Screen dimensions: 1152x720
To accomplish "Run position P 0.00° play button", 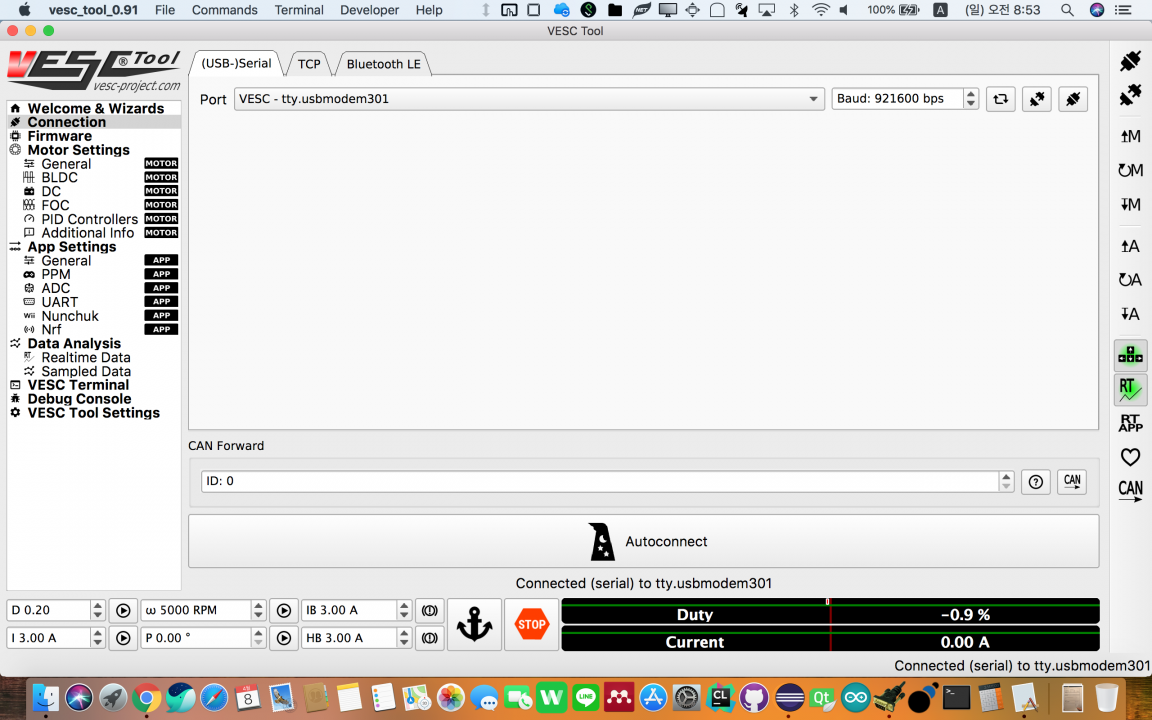I will click(x=284, y=638).
